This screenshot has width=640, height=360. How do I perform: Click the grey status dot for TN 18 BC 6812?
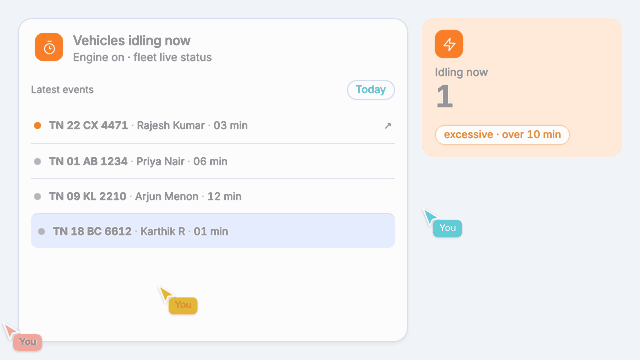click(x=41, y=231)
